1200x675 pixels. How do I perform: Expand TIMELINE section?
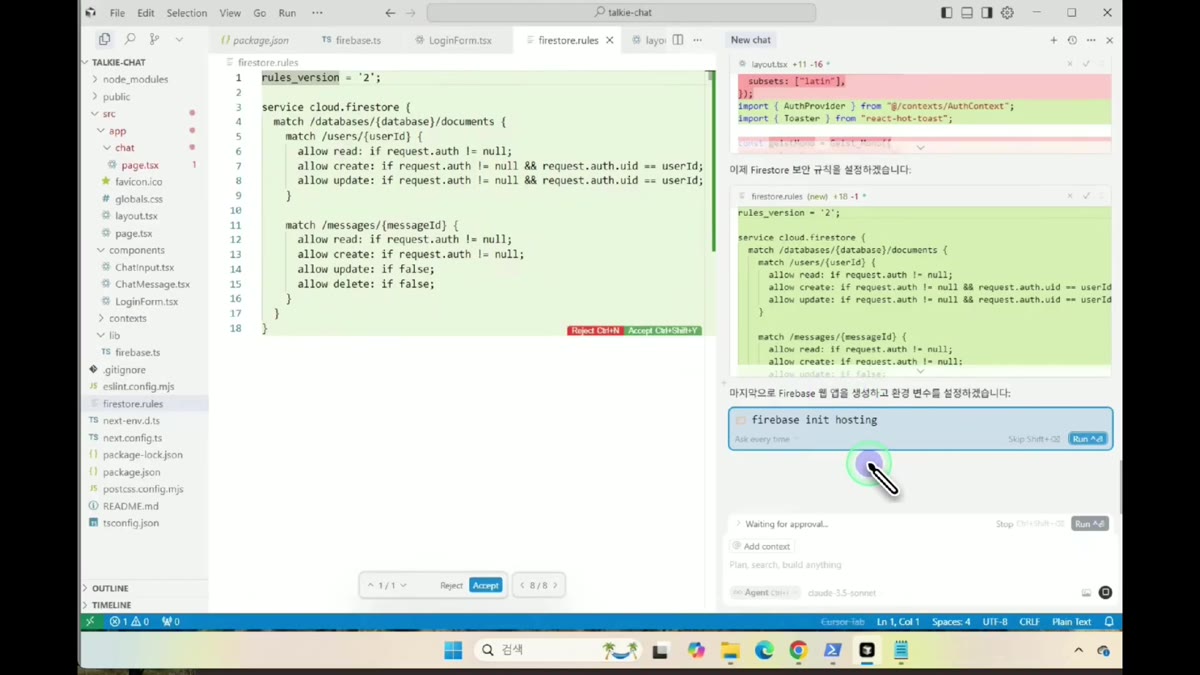tap(144, 605)
